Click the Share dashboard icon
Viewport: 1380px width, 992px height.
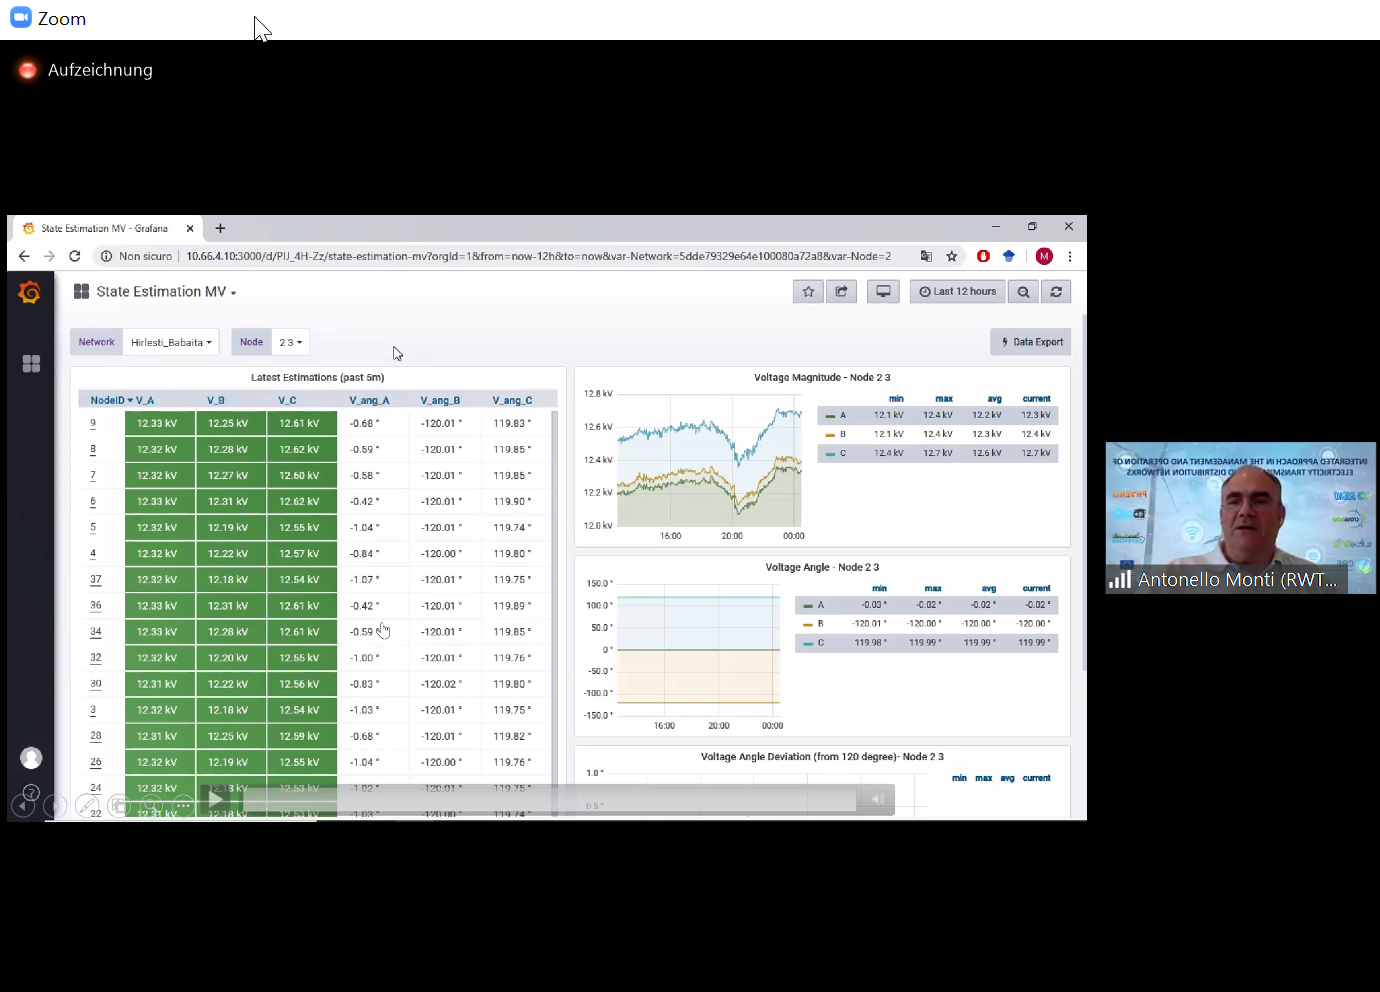tap(841, 292)
